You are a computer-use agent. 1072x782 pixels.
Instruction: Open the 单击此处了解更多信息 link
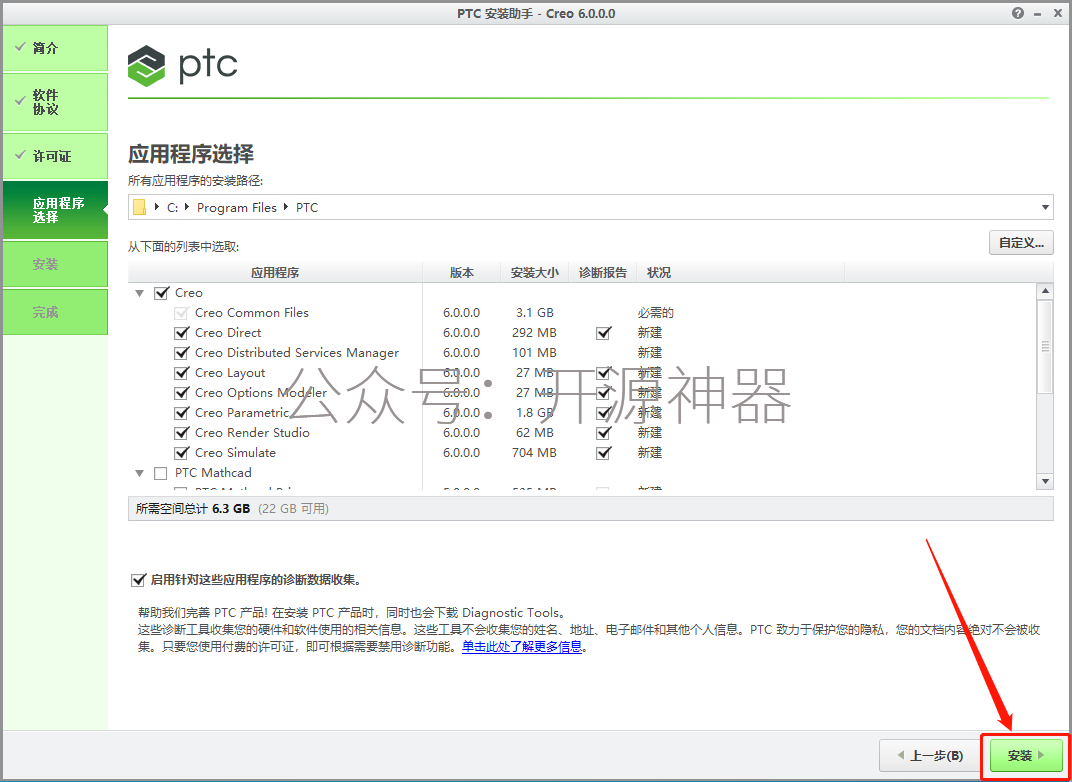pos(522,647)
